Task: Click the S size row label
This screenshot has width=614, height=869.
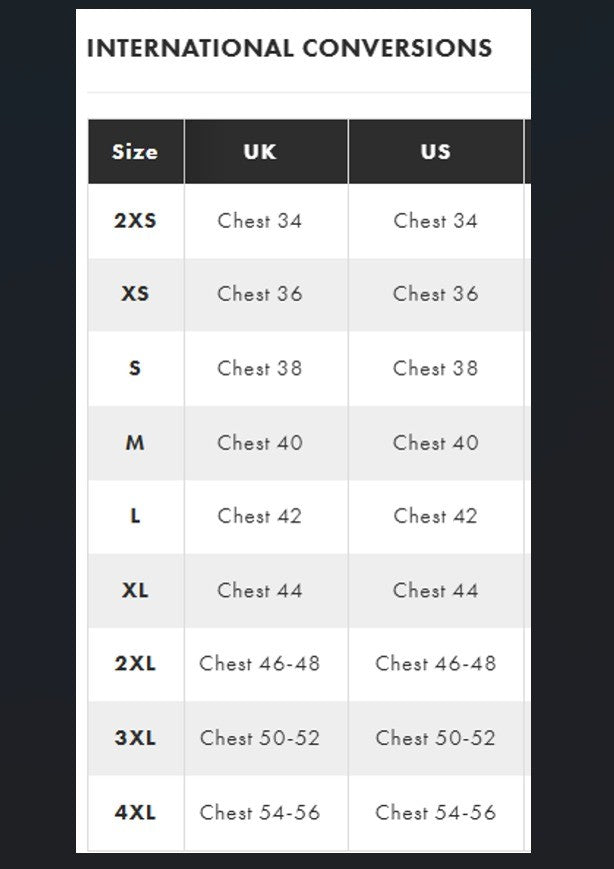Action: click(x=135, y=368)
